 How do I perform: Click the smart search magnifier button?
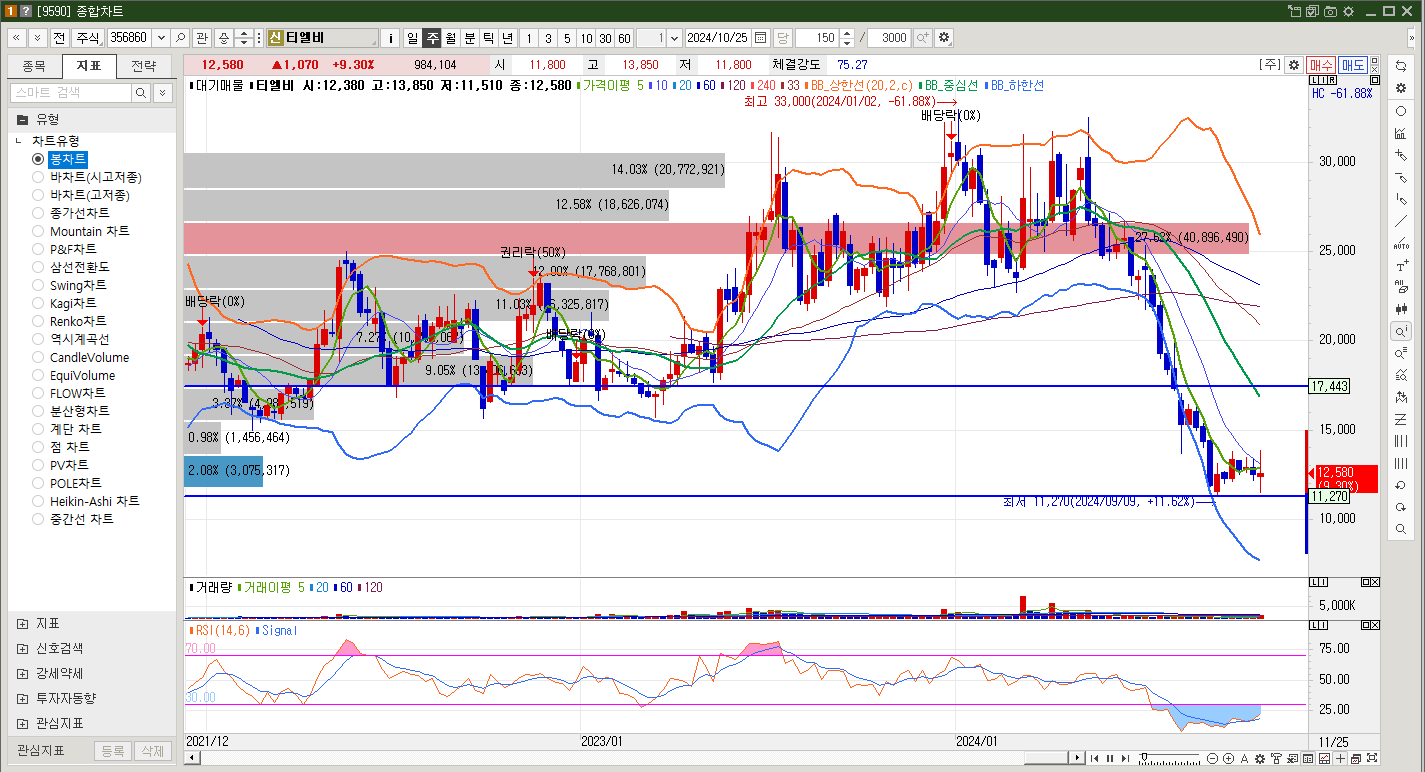pos(142,92)
